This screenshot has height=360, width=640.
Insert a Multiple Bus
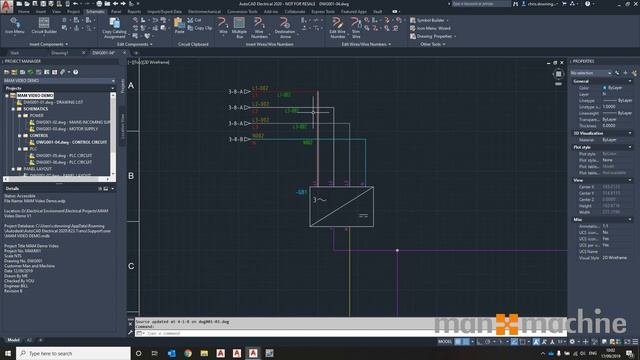click(x=239, y=28)
